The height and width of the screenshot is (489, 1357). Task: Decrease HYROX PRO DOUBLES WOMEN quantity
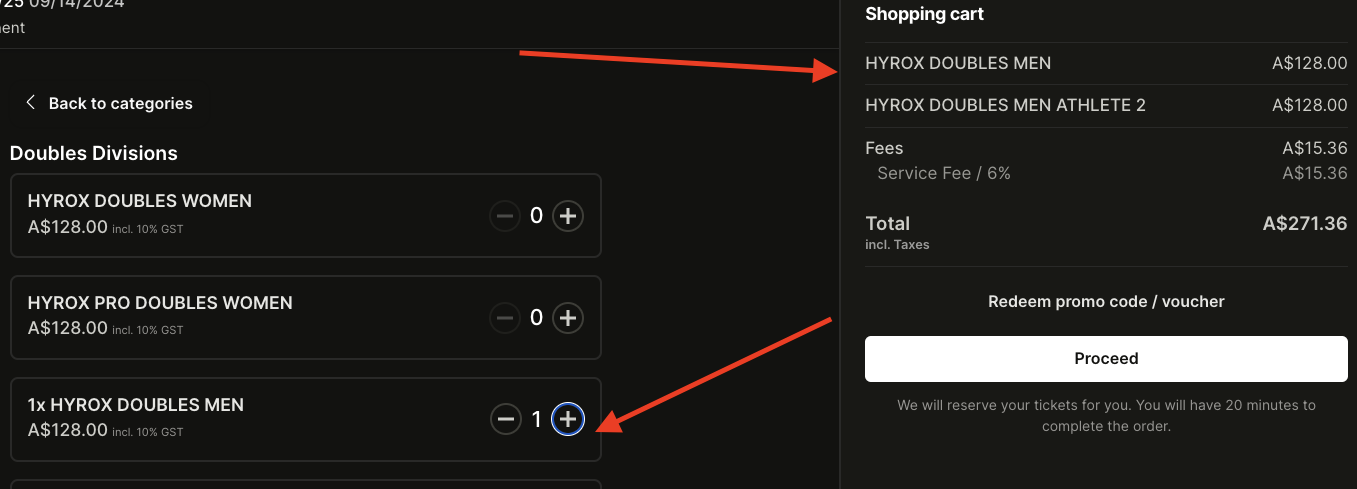[505, 318]
